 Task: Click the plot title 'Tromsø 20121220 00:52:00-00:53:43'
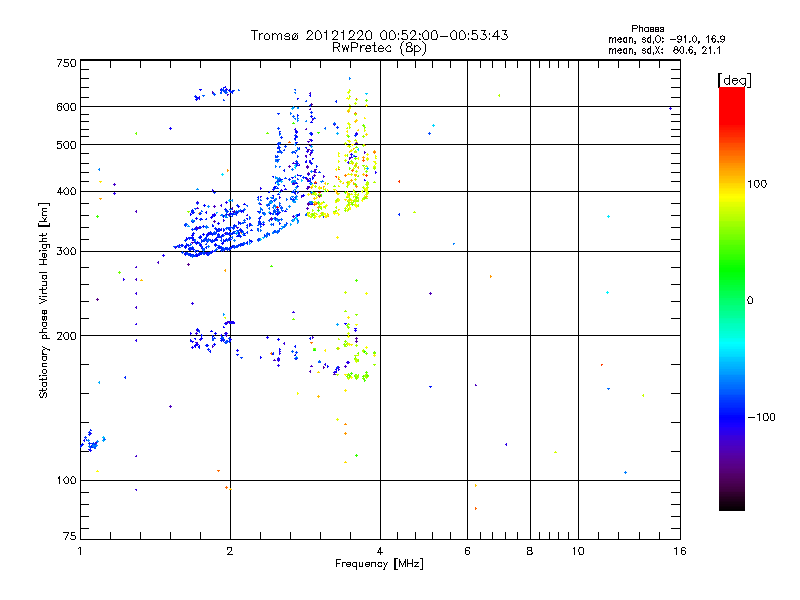[x=379, y=35]
